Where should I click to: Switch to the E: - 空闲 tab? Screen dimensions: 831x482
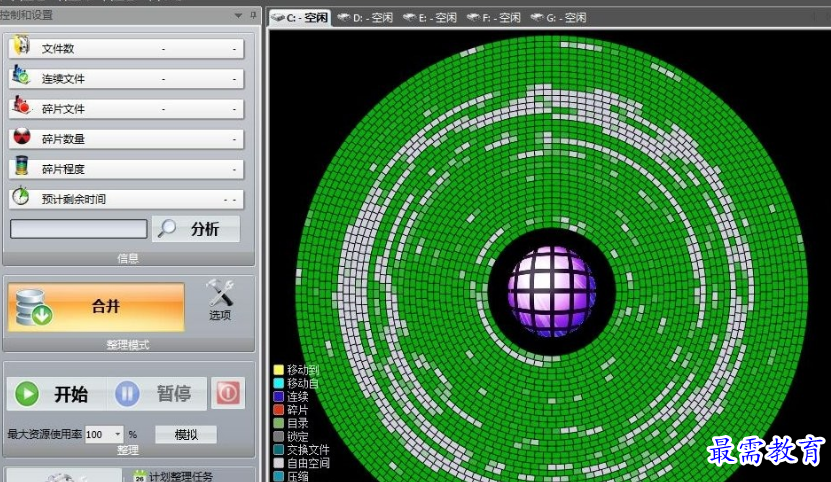coord(430,17)
